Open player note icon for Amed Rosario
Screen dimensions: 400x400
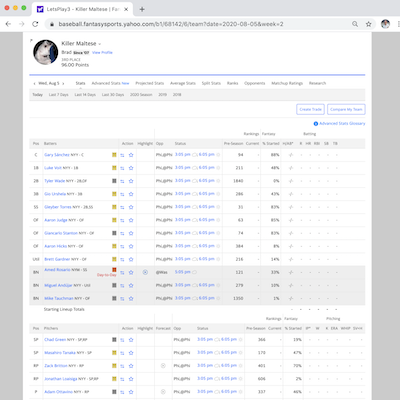pyautogui.click(x=114, y=270)
